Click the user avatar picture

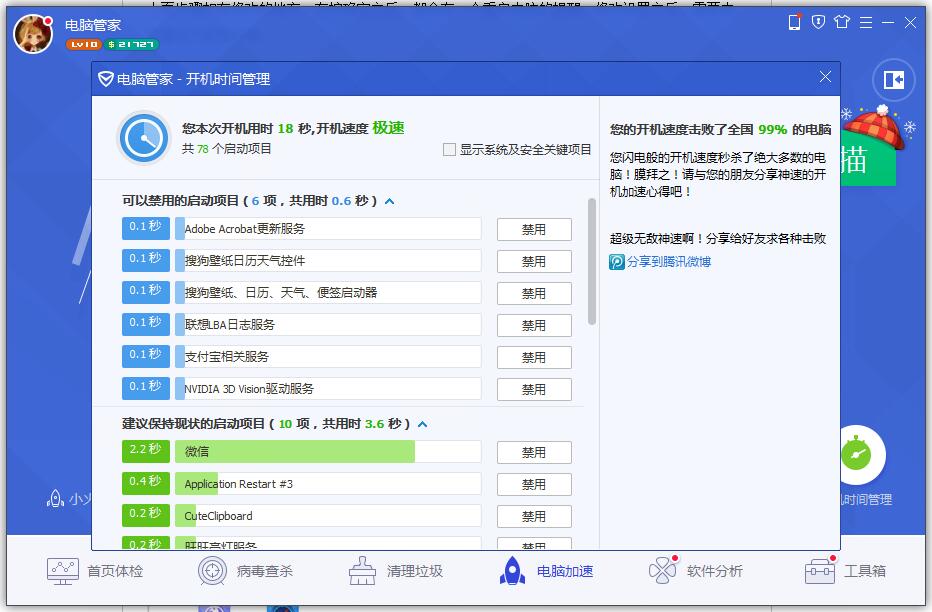(32, 34)
